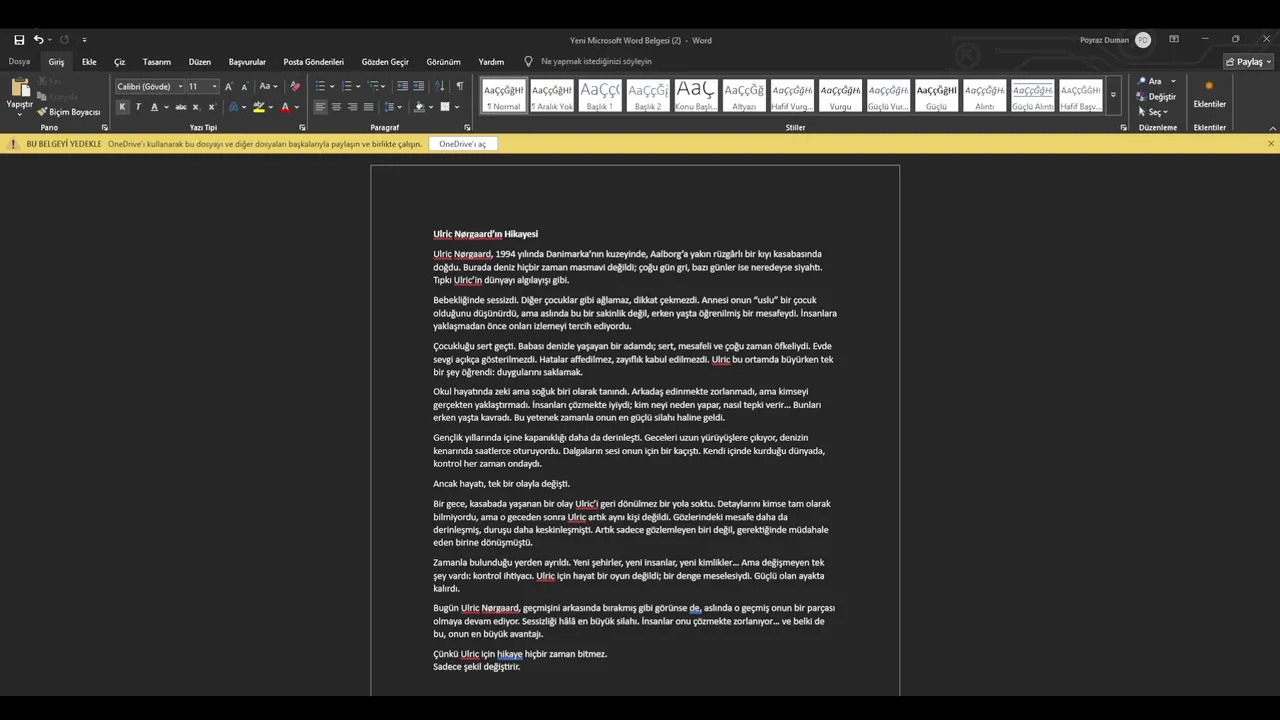Decrease paragraph indent
1280x720 pixels.
pyautogui.click(x=401, y=87)
